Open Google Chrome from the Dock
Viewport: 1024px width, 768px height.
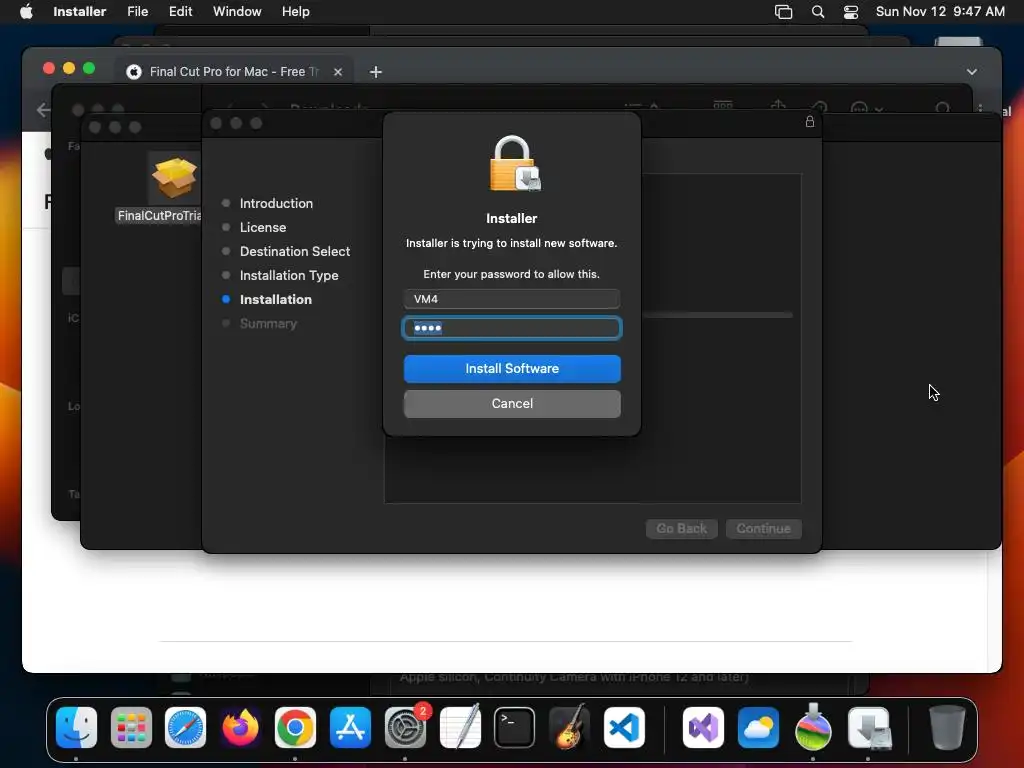(x=295, y=728)
